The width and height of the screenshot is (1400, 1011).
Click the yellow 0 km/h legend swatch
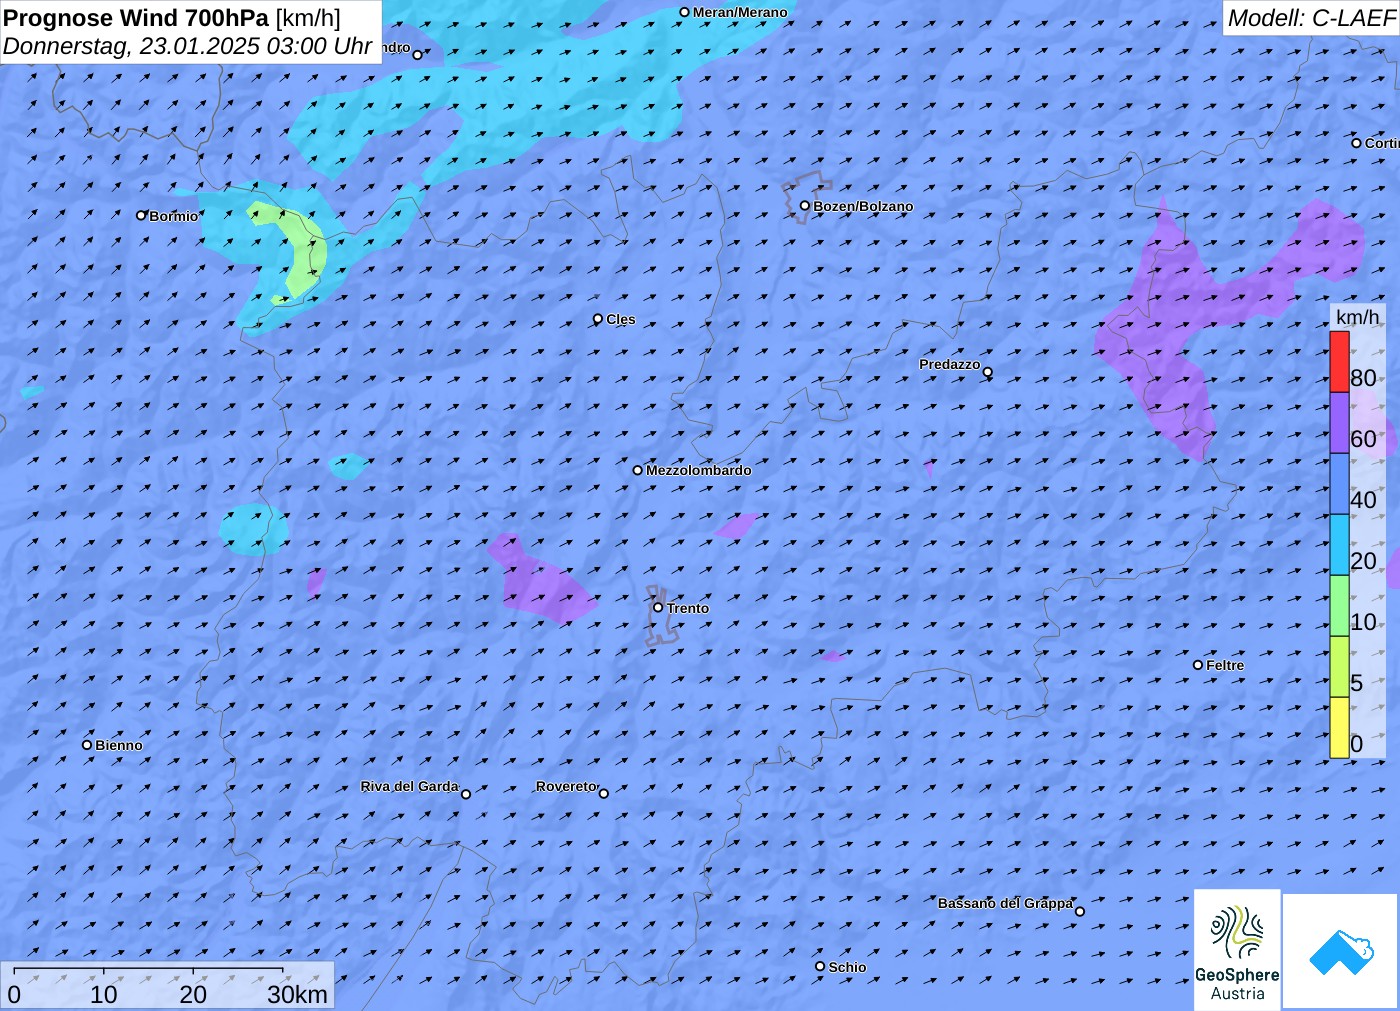[1339, 727]
